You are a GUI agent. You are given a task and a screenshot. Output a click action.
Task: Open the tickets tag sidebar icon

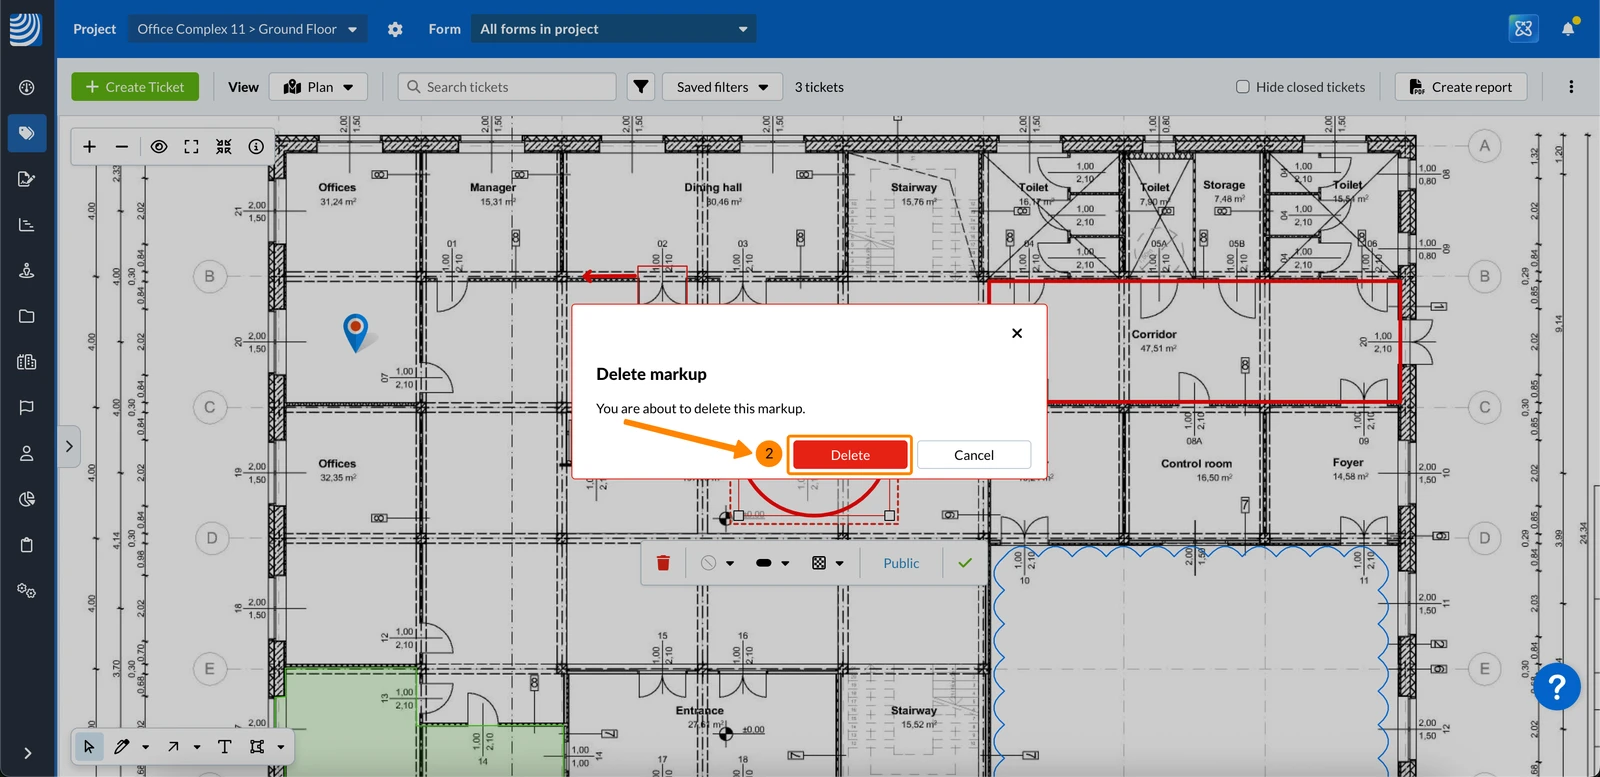(27, 133)
